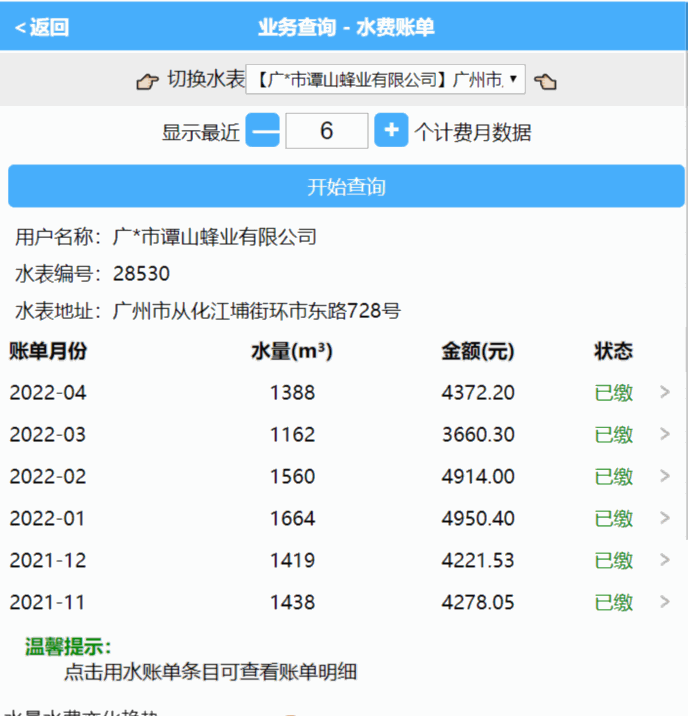Viewport: 688px width, 716px height.
Task: Click the months count input field
Action: (x=326, y=131)
